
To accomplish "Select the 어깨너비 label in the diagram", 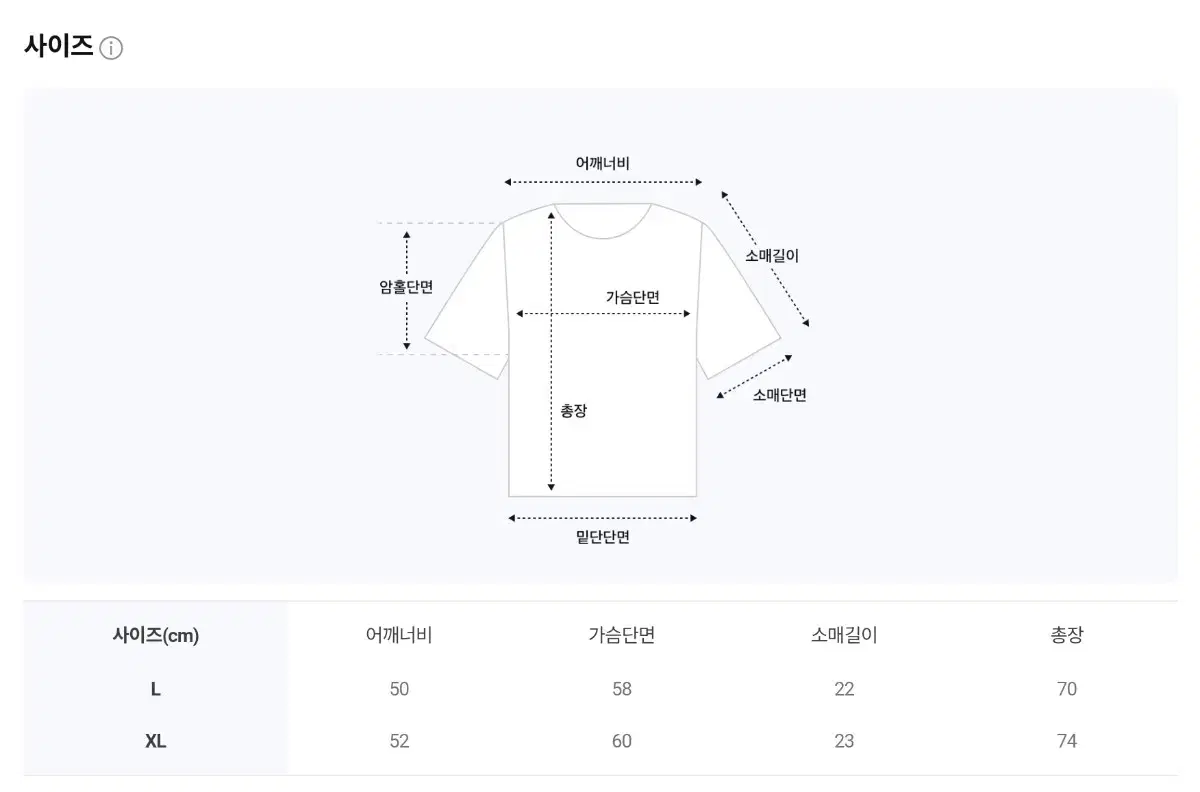I will (x=603, y=163).
